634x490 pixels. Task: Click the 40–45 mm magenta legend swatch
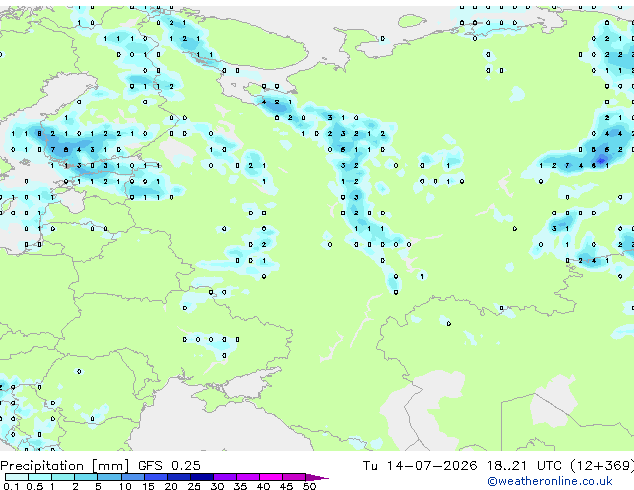click(x=271, y=477)
